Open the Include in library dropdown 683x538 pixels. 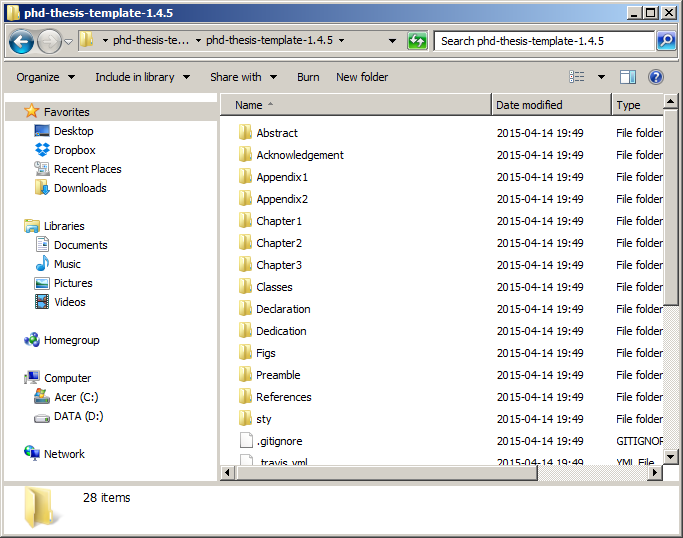[142, 77]
